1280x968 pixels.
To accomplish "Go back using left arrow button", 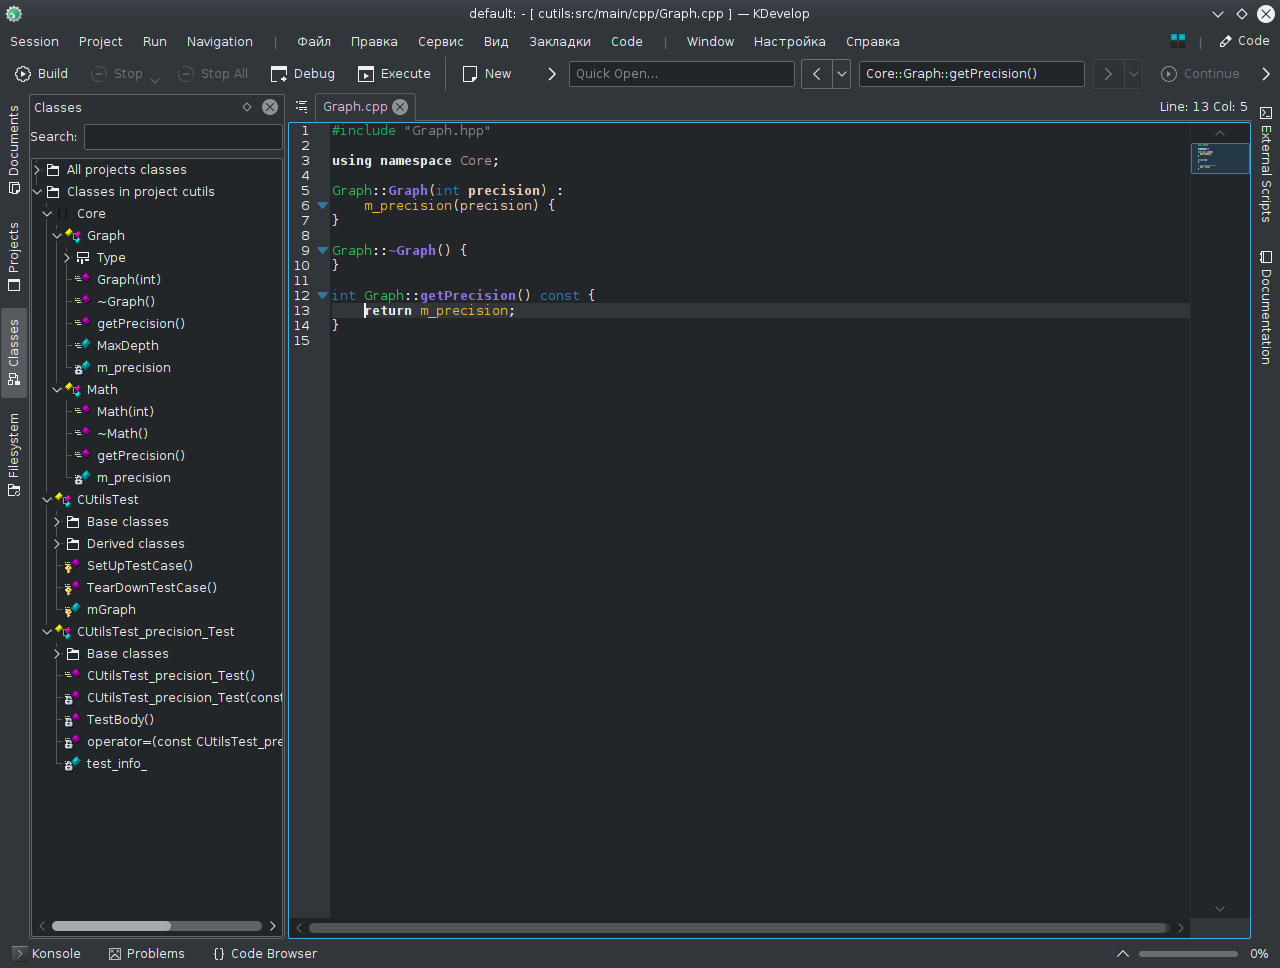I will (x=816, y=74).
